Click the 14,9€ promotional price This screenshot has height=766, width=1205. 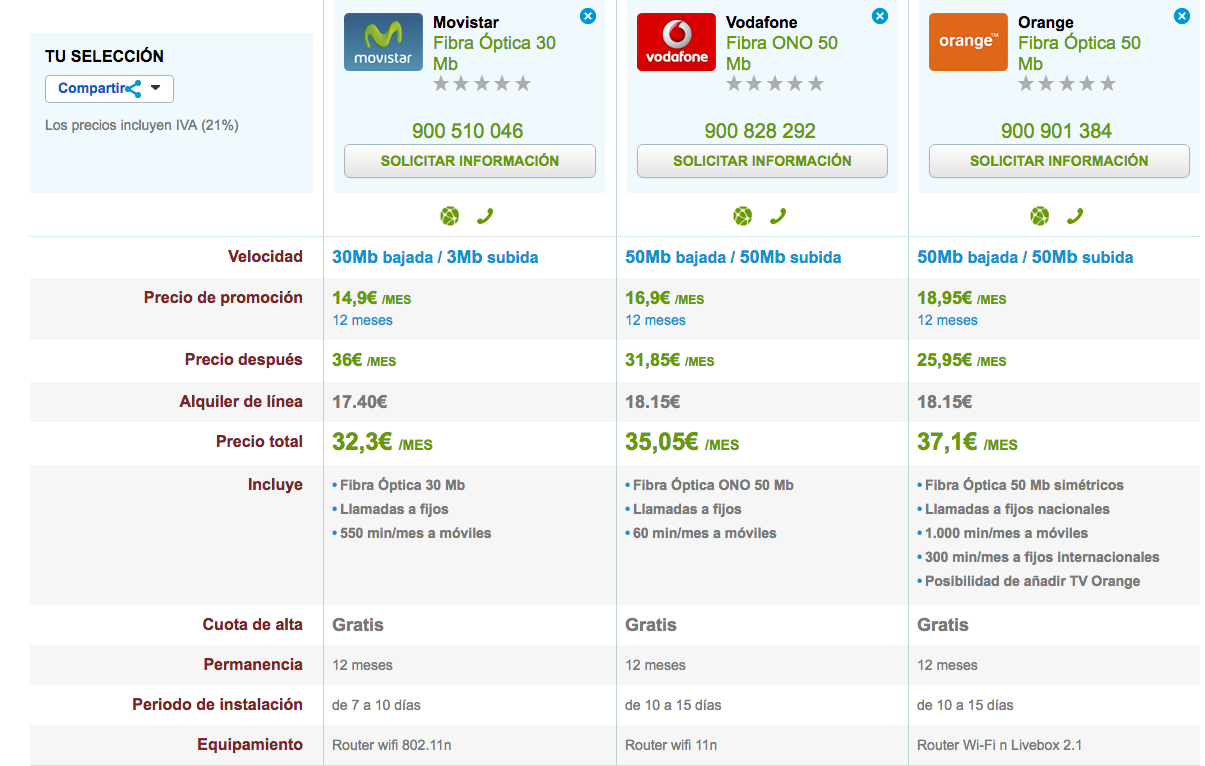pos(371,298)
